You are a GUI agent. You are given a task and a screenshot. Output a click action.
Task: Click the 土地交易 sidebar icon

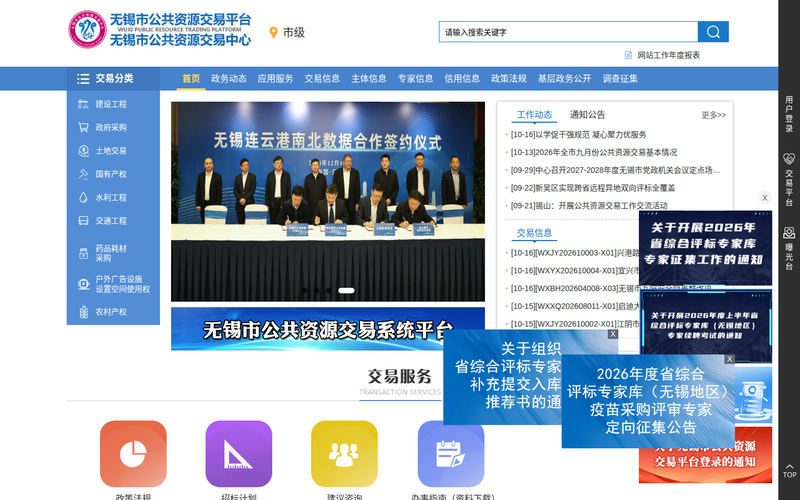[83, 151]
